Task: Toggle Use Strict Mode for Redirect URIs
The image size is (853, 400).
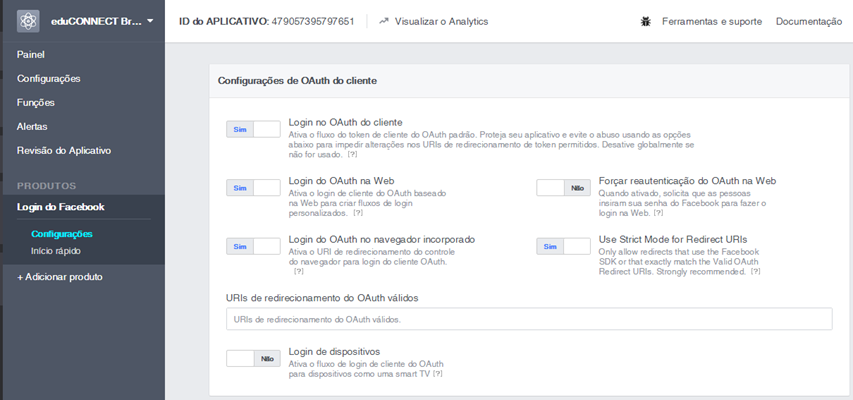Action: point(564,246)
